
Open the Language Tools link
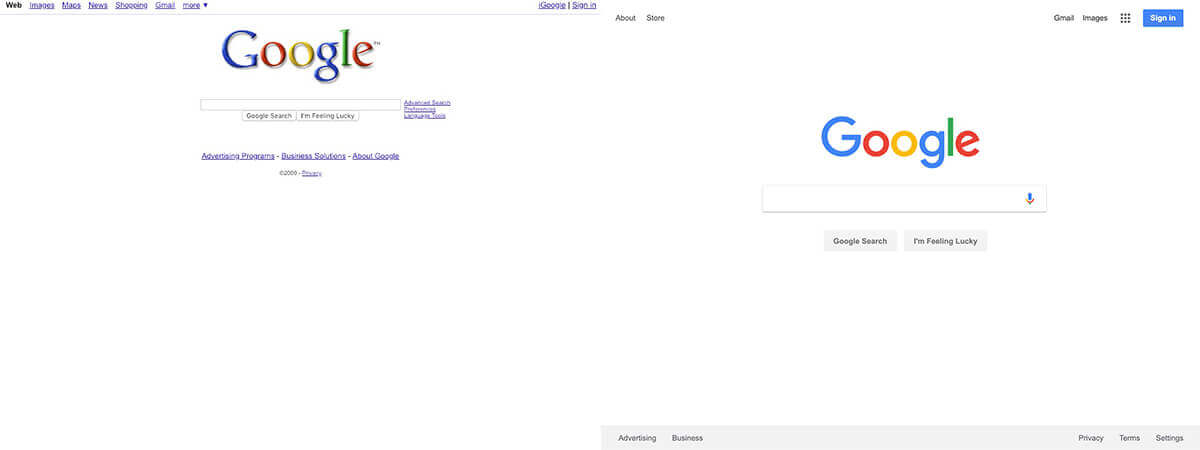[425, 116]
